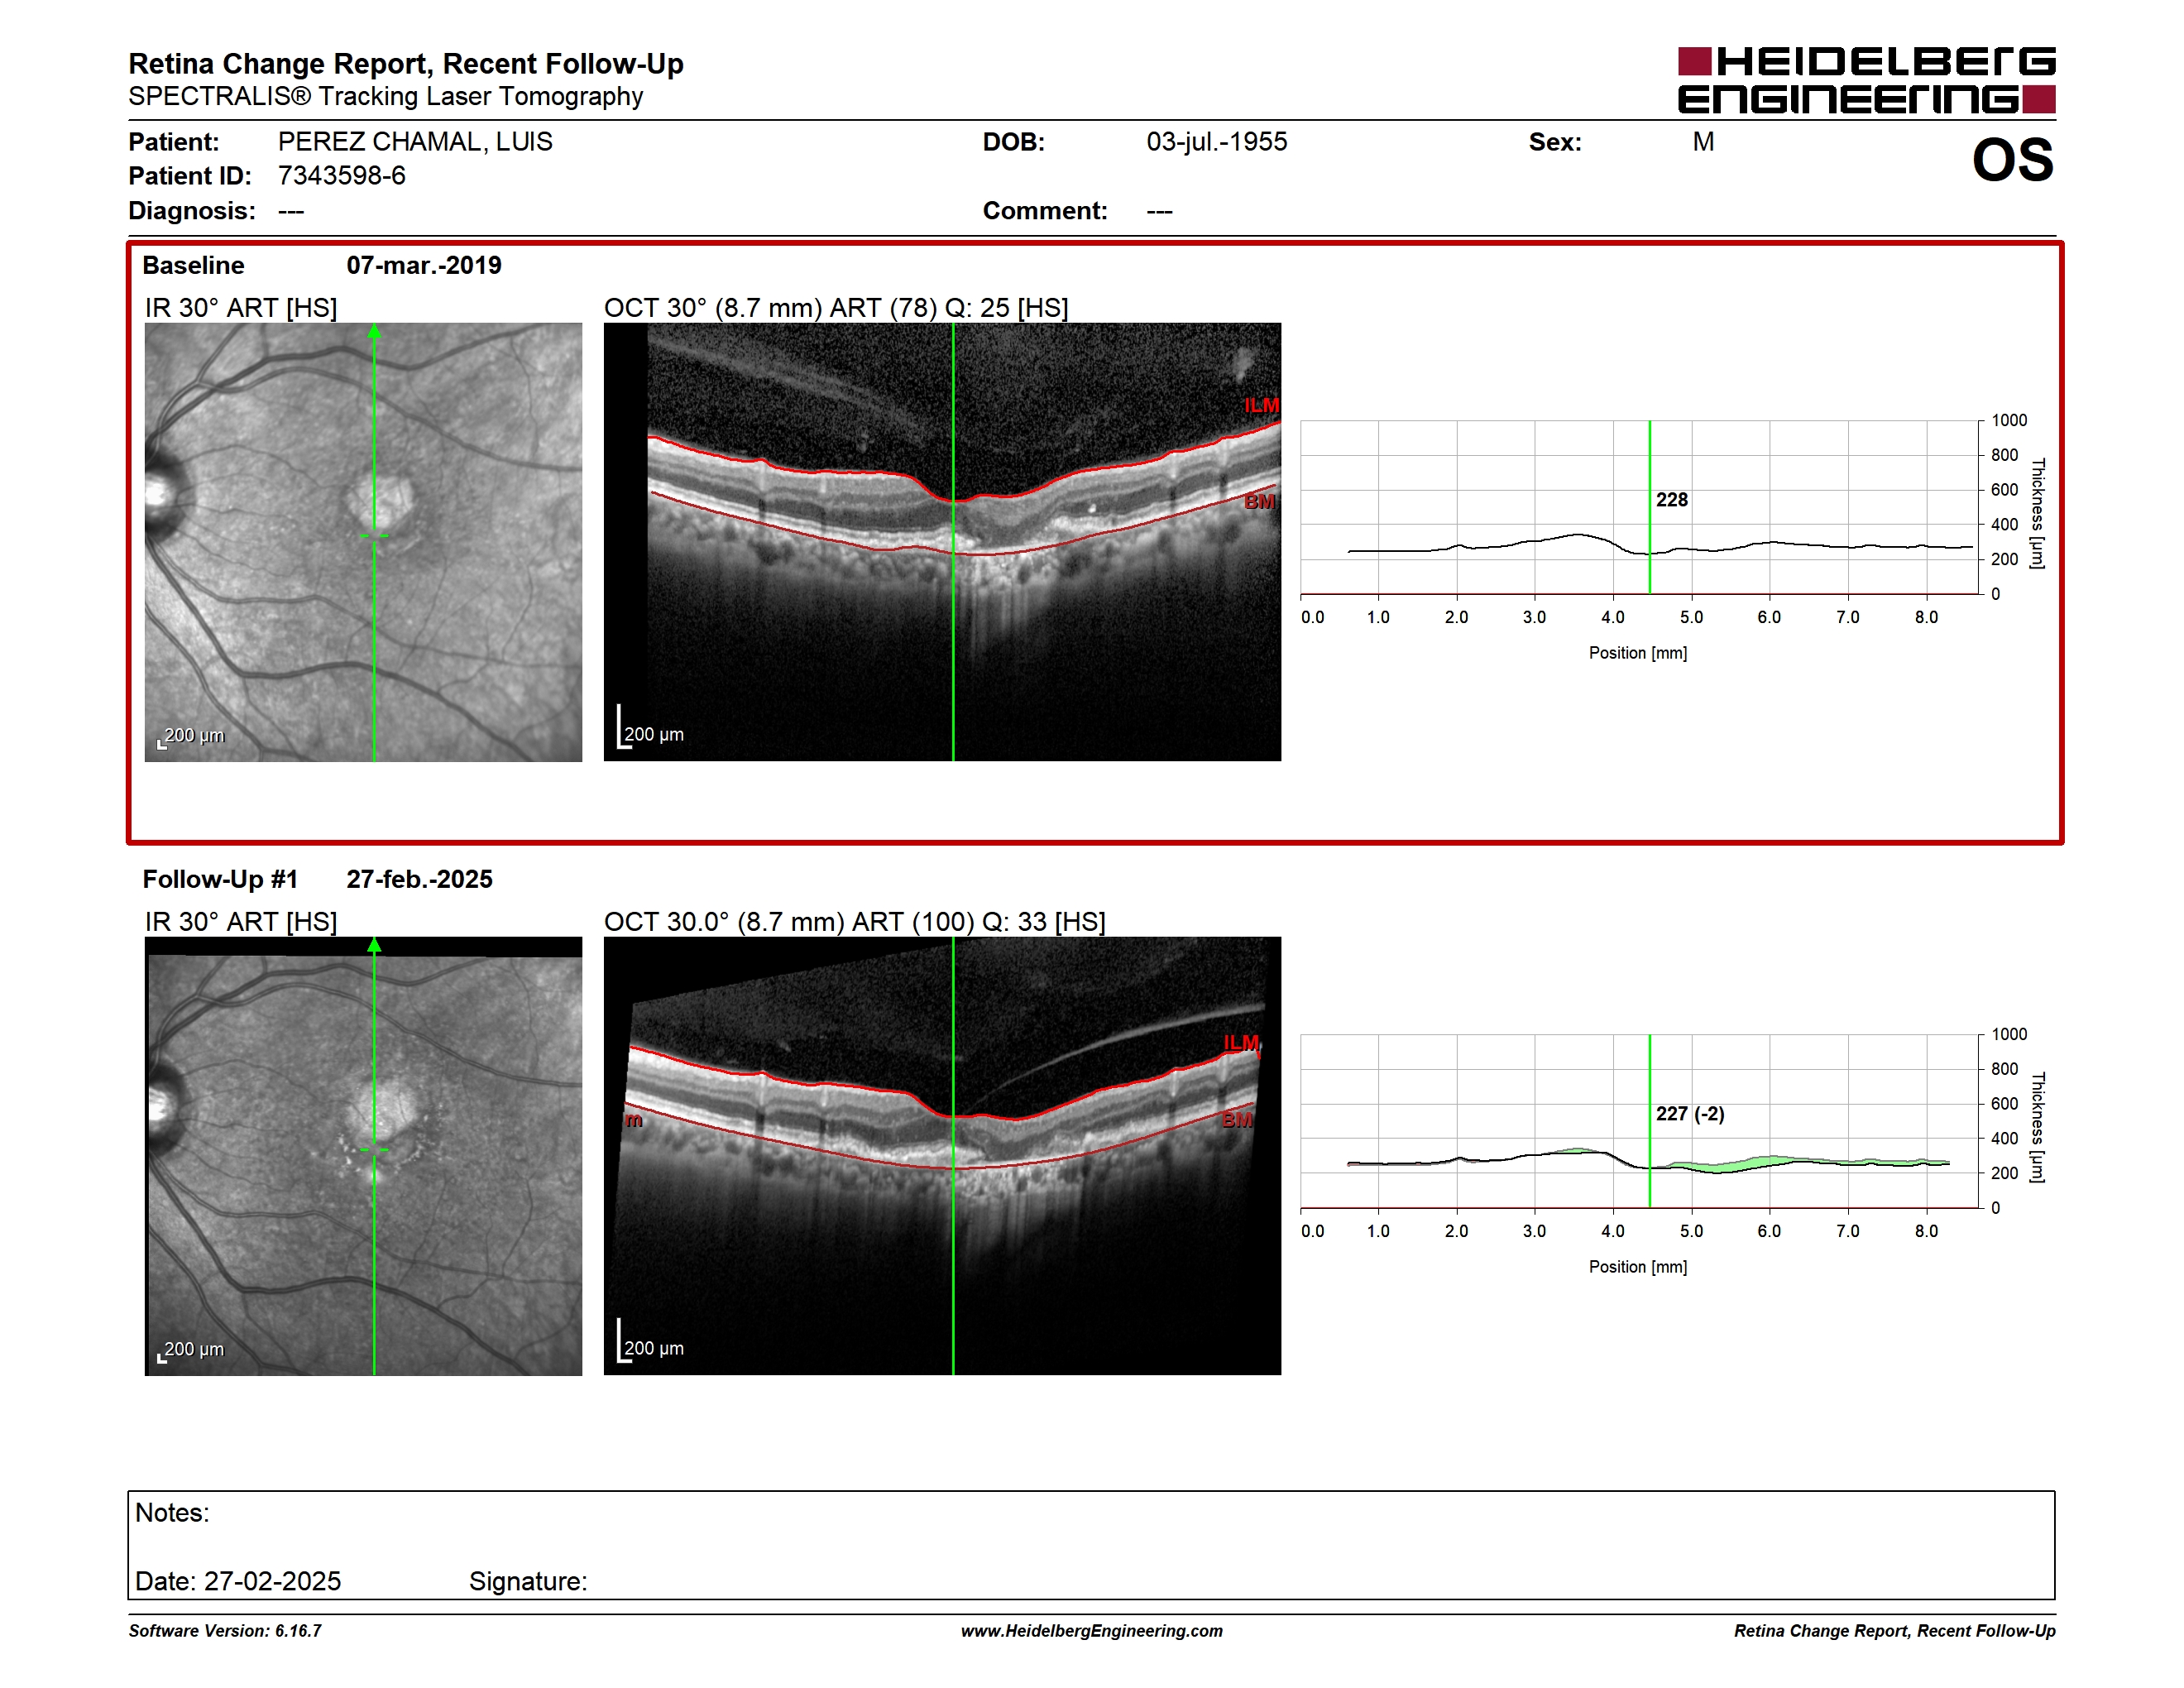2184x1688 pixels.
Task: Click the follow-up 'IR 30° ART [HS]' caption
Action: coord(241,921)
